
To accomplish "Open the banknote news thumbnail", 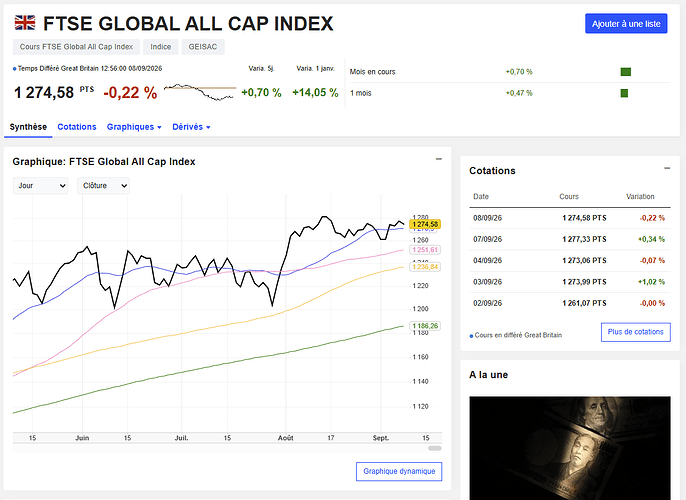I will coord(570,448).
